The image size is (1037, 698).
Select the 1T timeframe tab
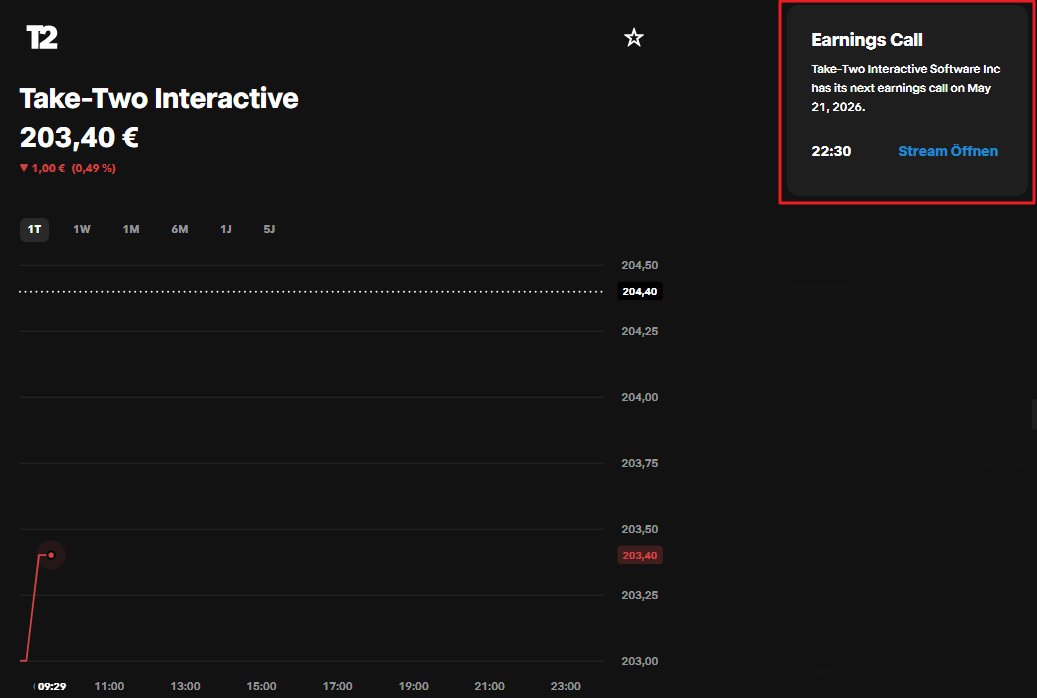[34, 229]
